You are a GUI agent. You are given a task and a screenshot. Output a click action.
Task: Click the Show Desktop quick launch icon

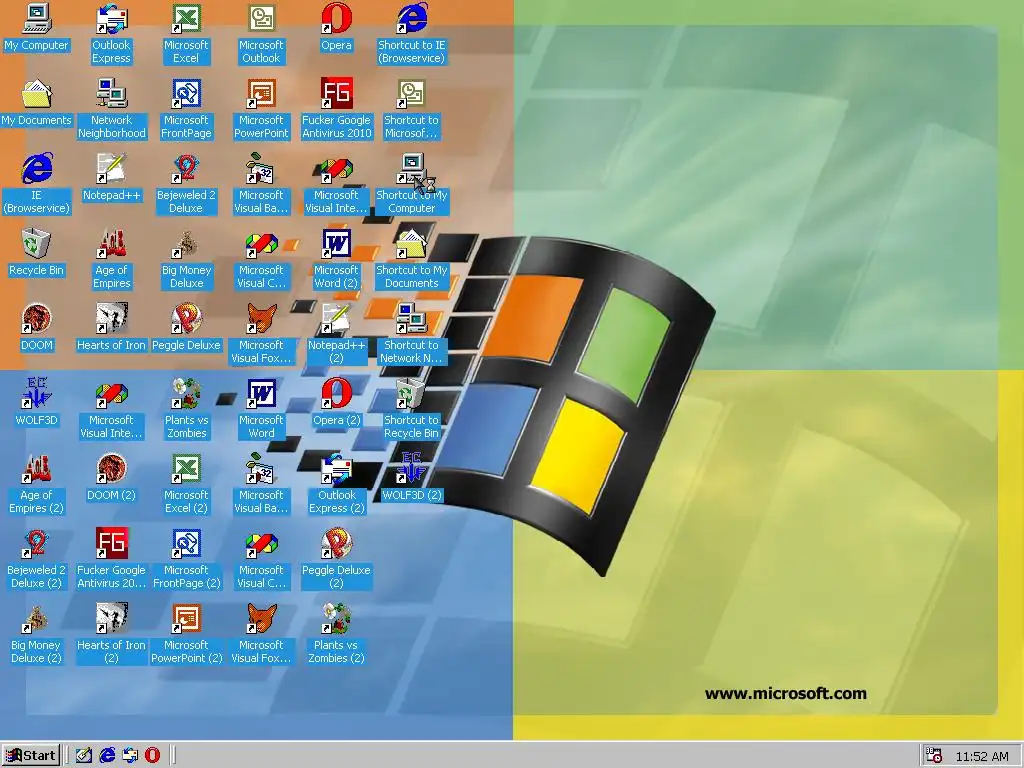click(x=84, y=756)
